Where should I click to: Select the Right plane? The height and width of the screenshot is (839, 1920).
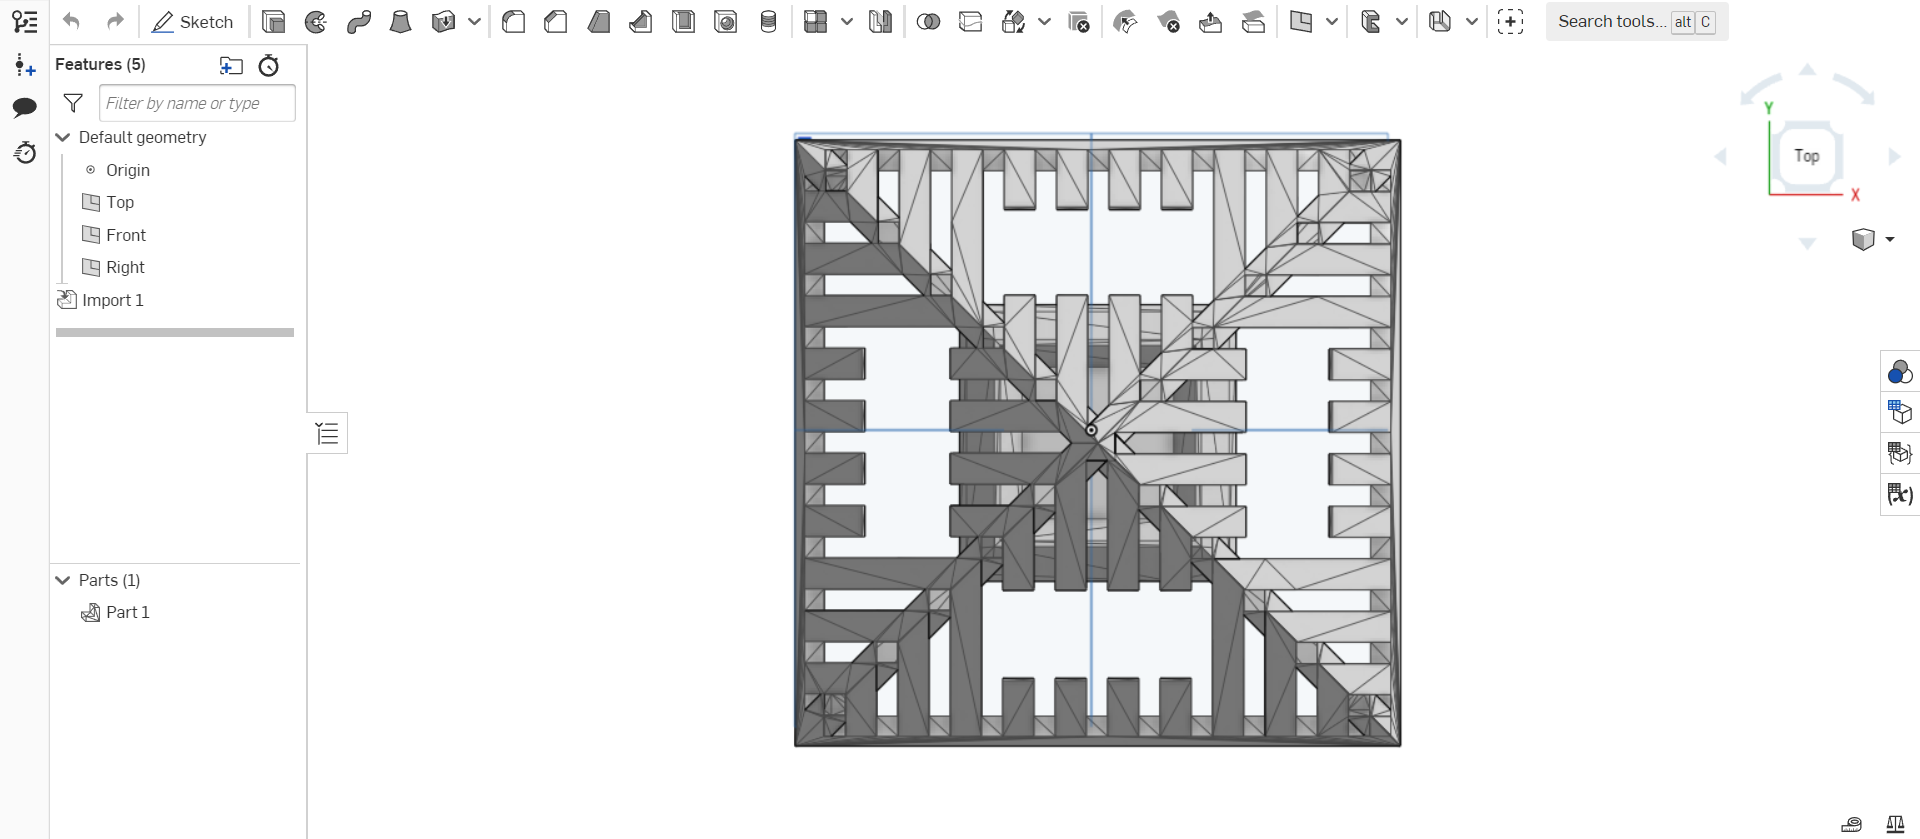coord(125,267)
